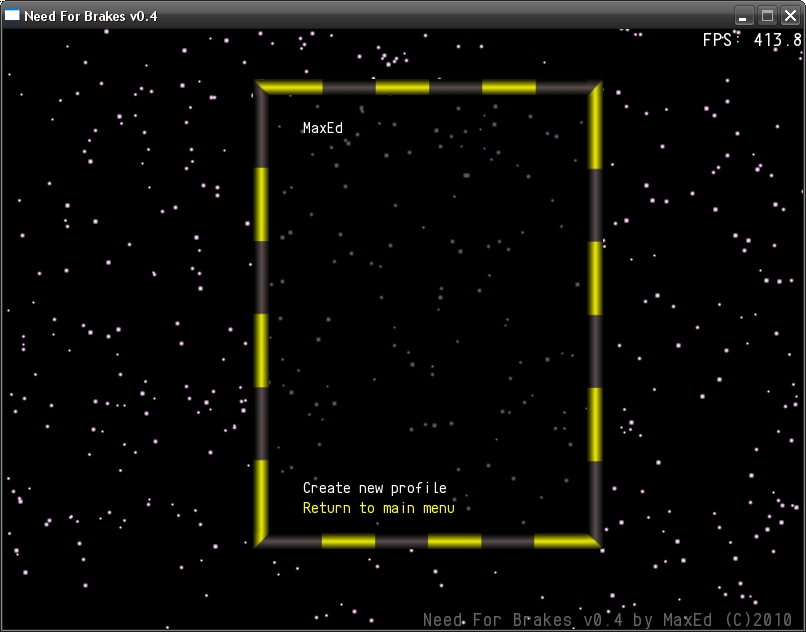The image size is (806, 632).
Task: Click the FPS counter text
Action: pyautogui.click(x=752, y=40)
